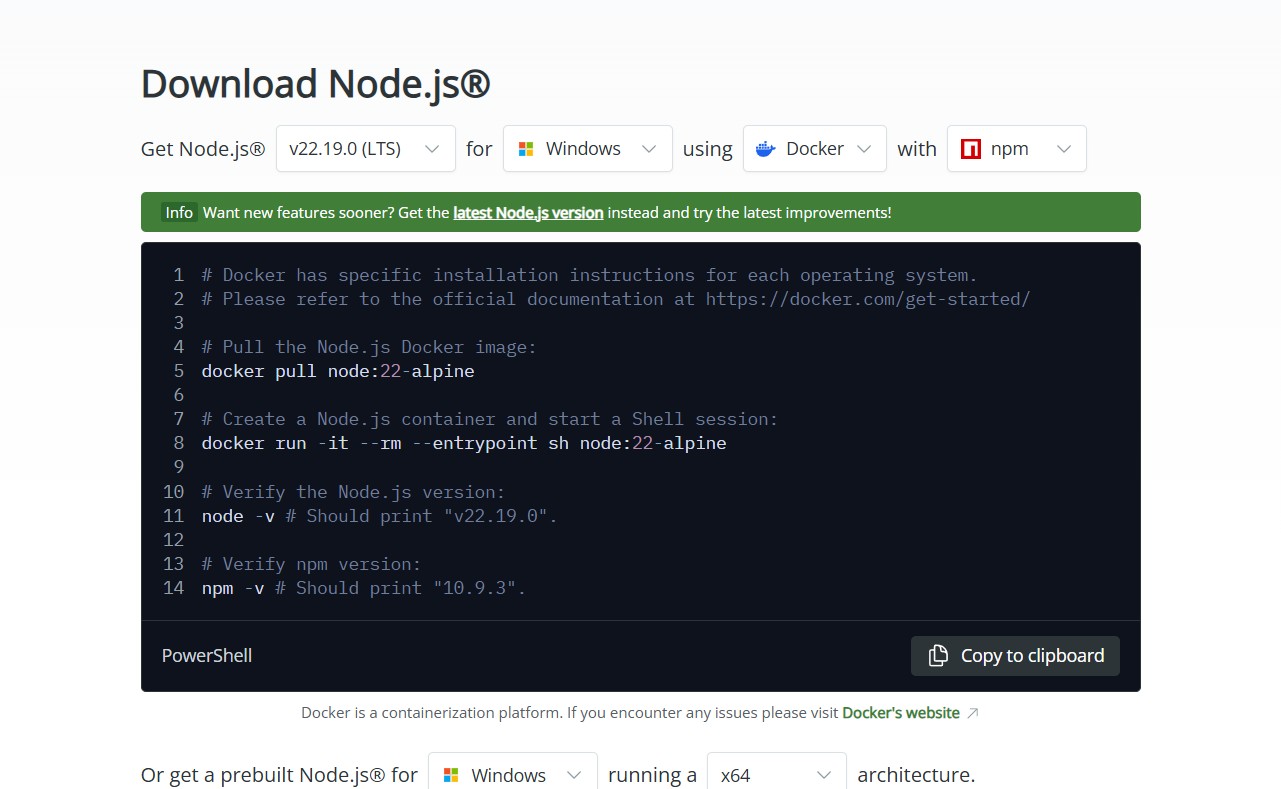The image size is (1281, 789).
Task: Click comment "# Verify npm version:"
Action: click(x=311, y=564)
